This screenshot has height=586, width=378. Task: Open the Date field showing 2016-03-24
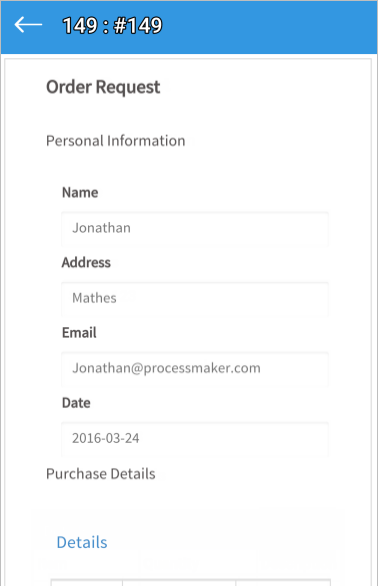point(195,439)
